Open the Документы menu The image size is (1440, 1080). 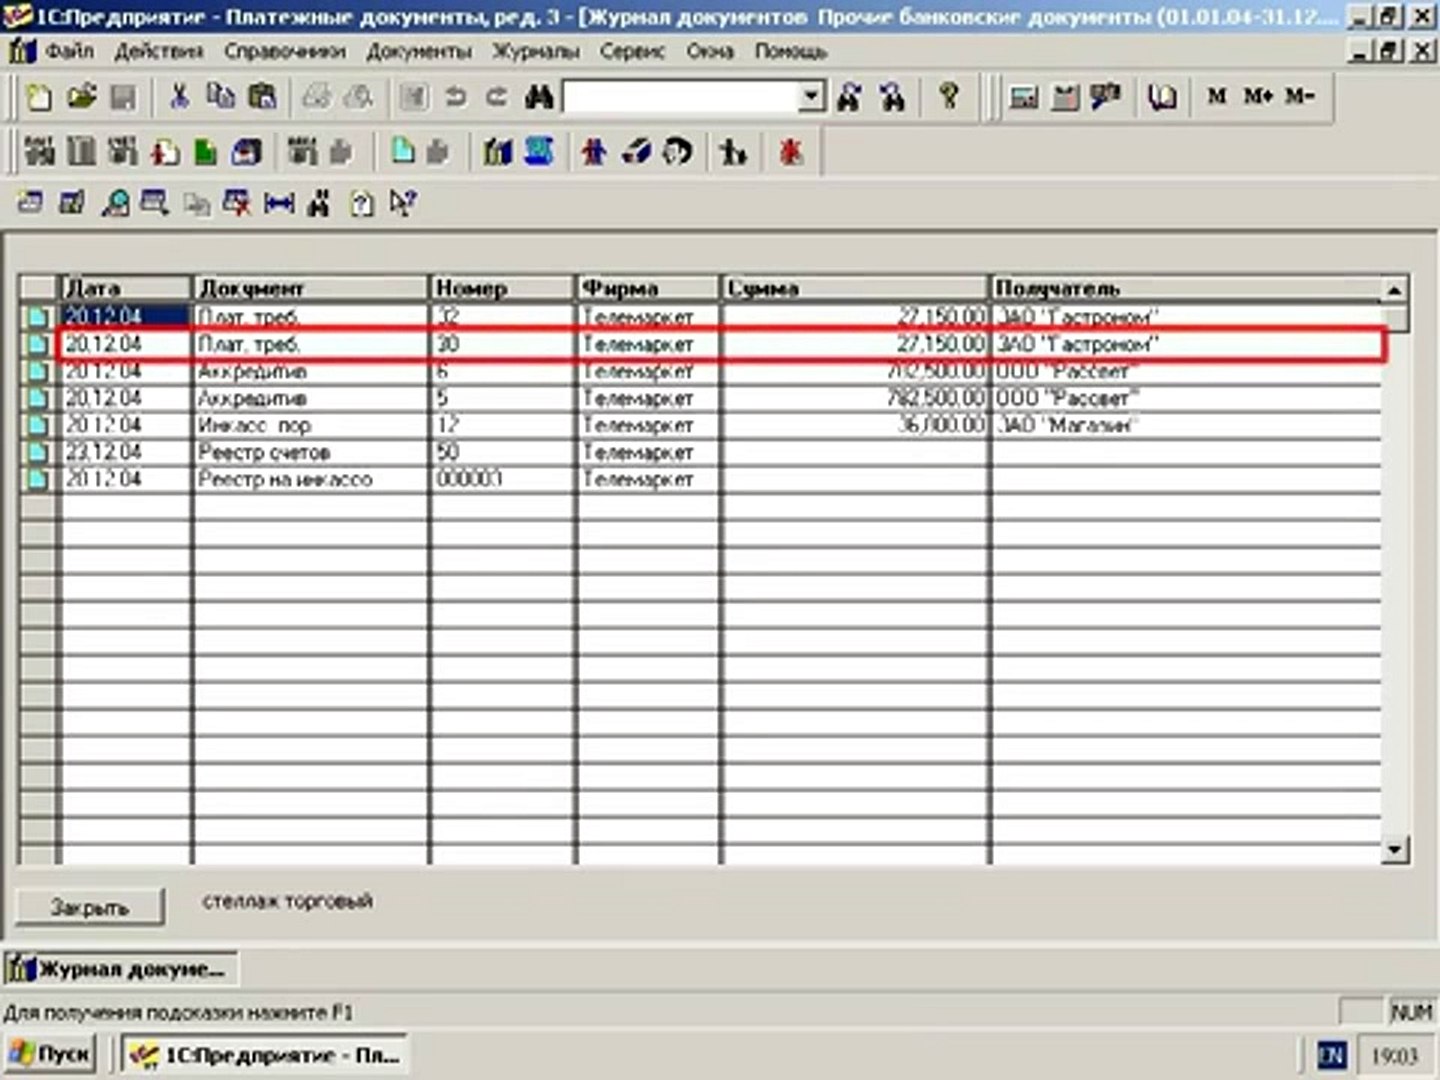click(x=419, y=50)
